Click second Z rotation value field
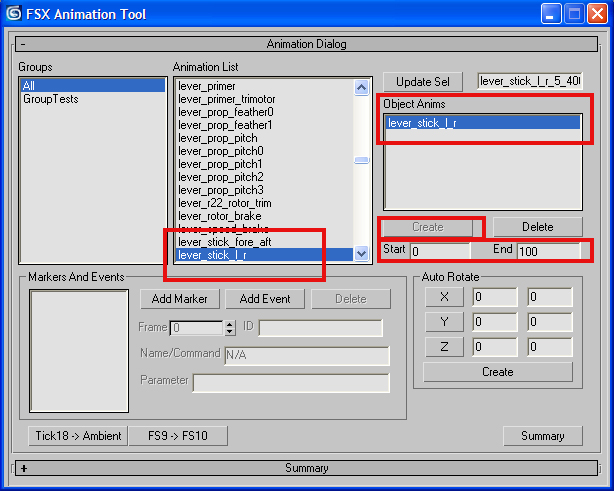 tap(550, 347)
